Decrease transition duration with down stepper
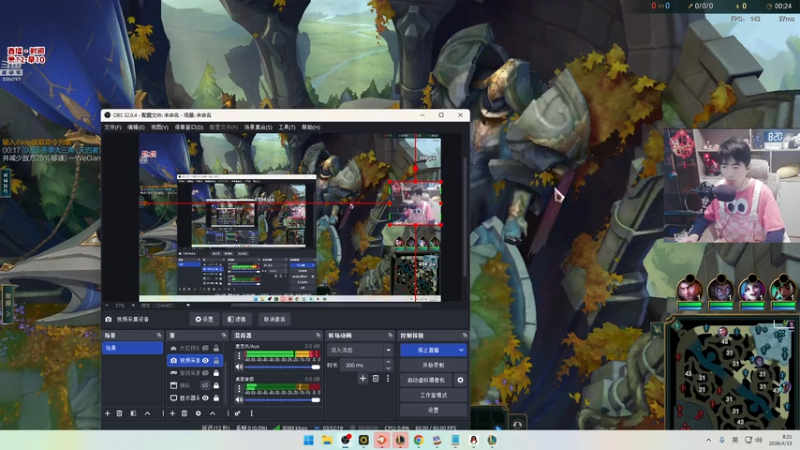Viewport: 800px width, 450px height. pyautogui.click(x=388, y=368)
